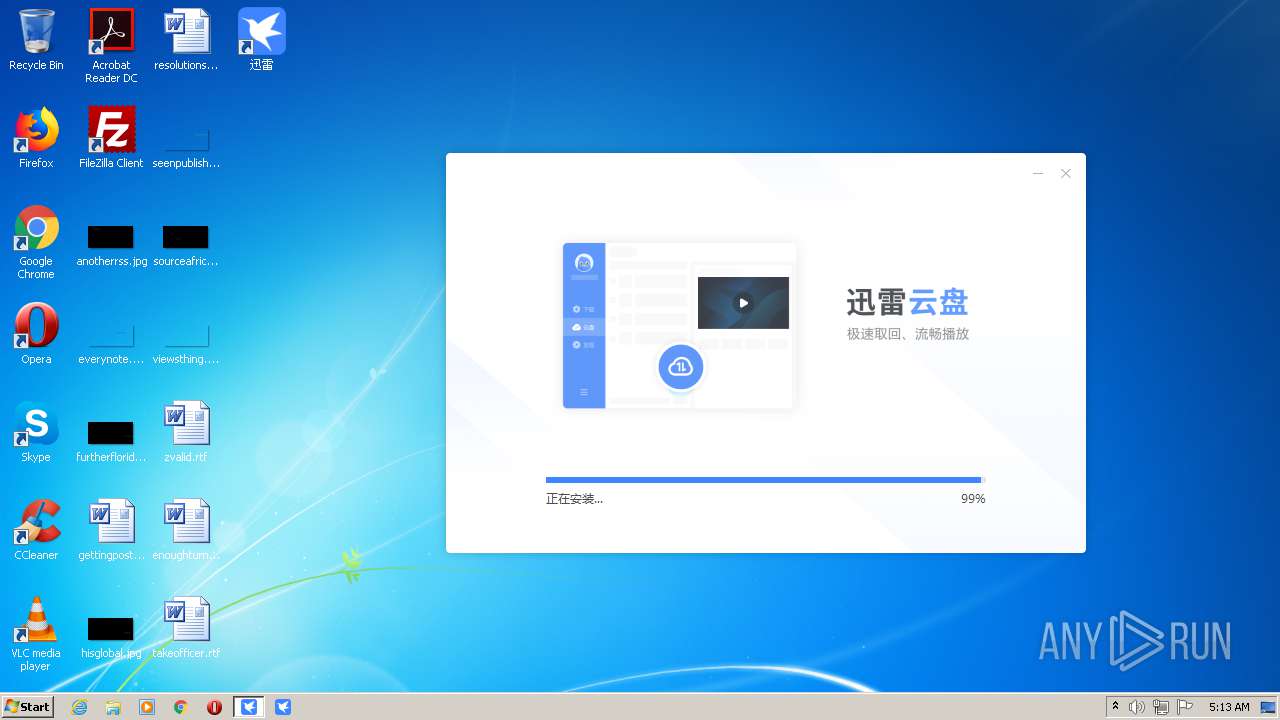Screen dimensions: 1280x720
Task: Open the network tray icon
Action: [x=1161, y=707]
